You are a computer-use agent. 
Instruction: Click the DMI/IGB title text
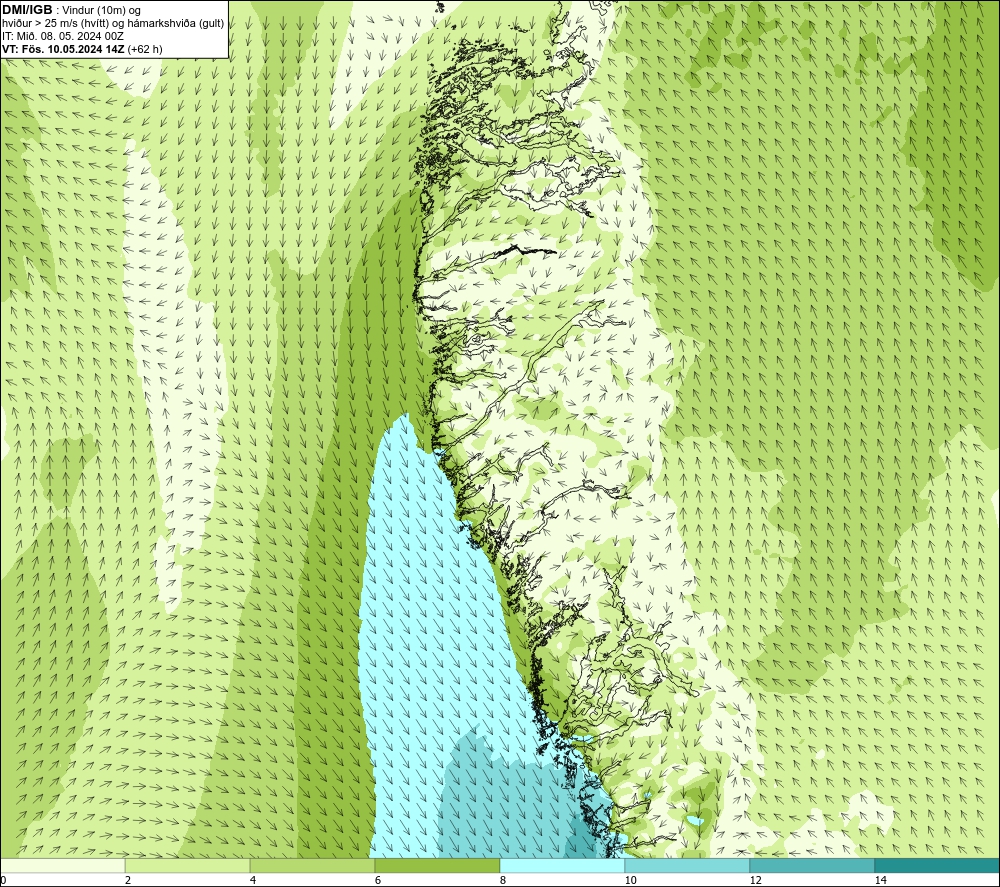[x=27, y=10]
